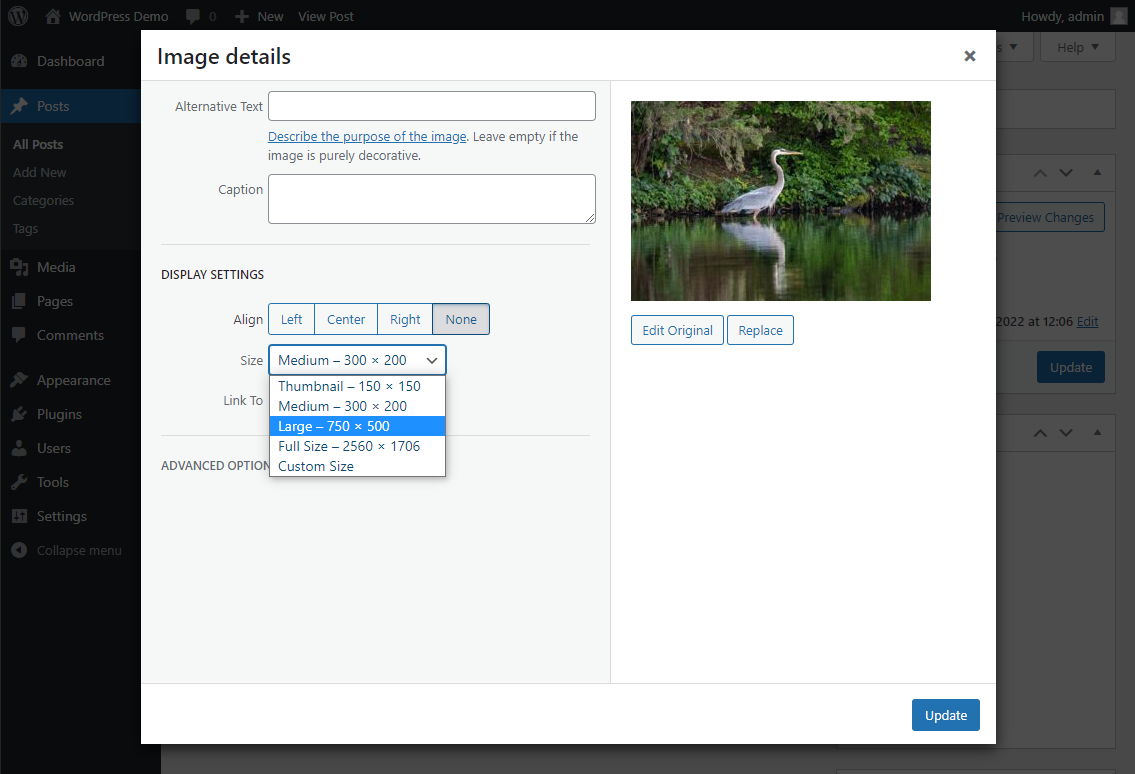
Task: Click the Media icon in sidebar
Action: pos(20,267)
